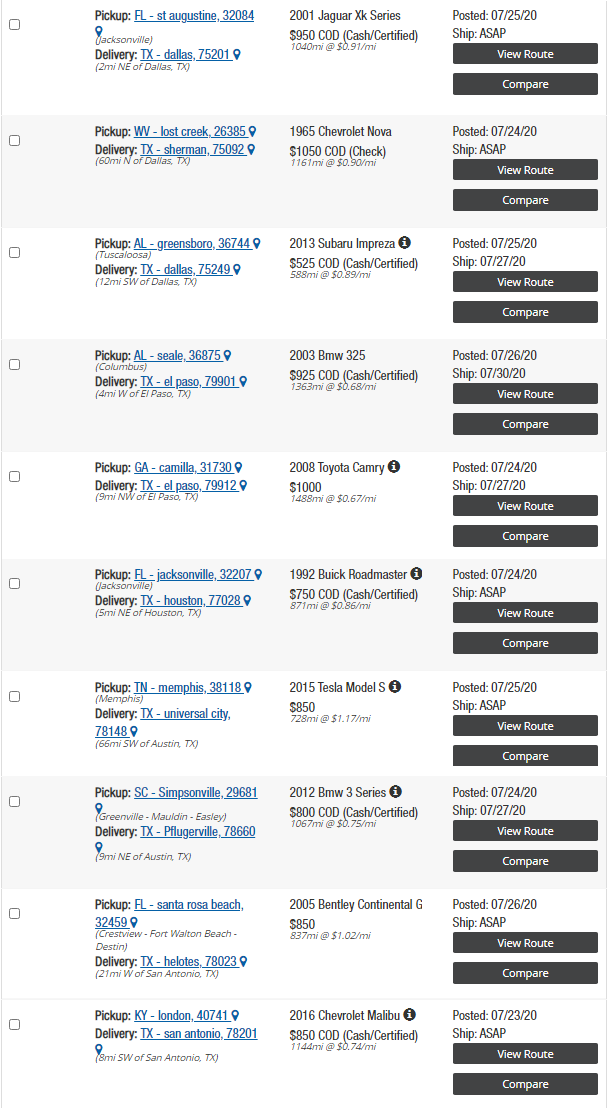Viewport: 610px width, 1115px height.
Task: Open pickup link AL - greensboro, 36744
Action: pyautogui.click(x=192, y=244)
